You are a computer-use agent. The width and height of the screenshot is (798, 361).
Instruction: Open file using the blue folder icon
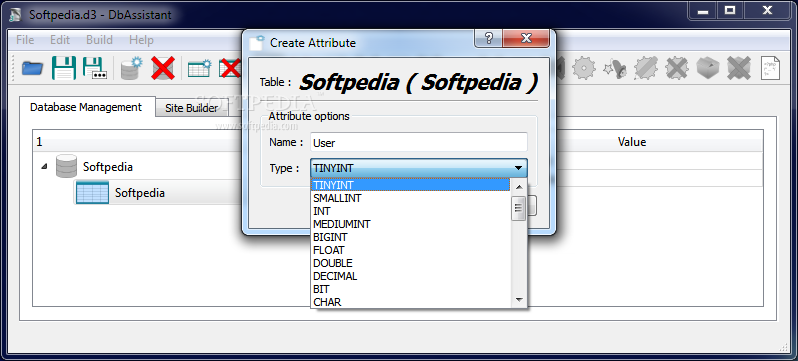[x=32, y=68]
